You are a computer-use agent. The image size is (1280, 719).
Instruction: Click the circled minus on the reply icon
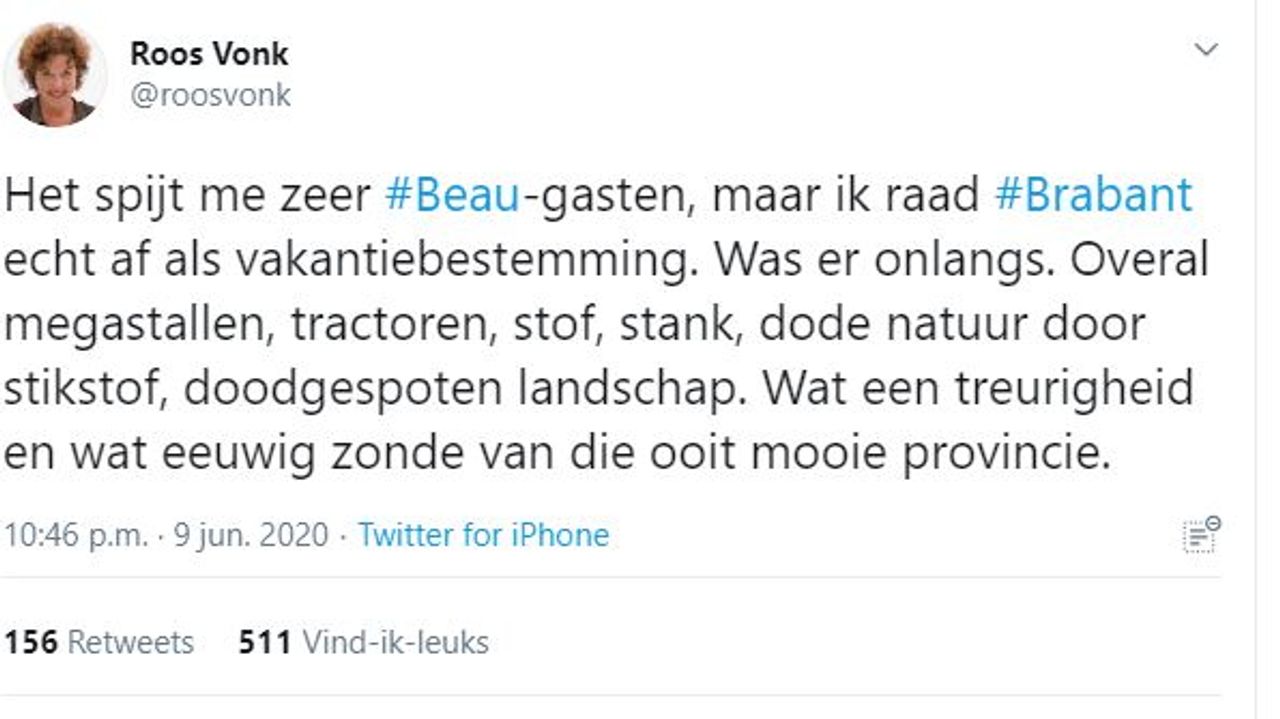pyautogui.click(x=1213, y=522)
